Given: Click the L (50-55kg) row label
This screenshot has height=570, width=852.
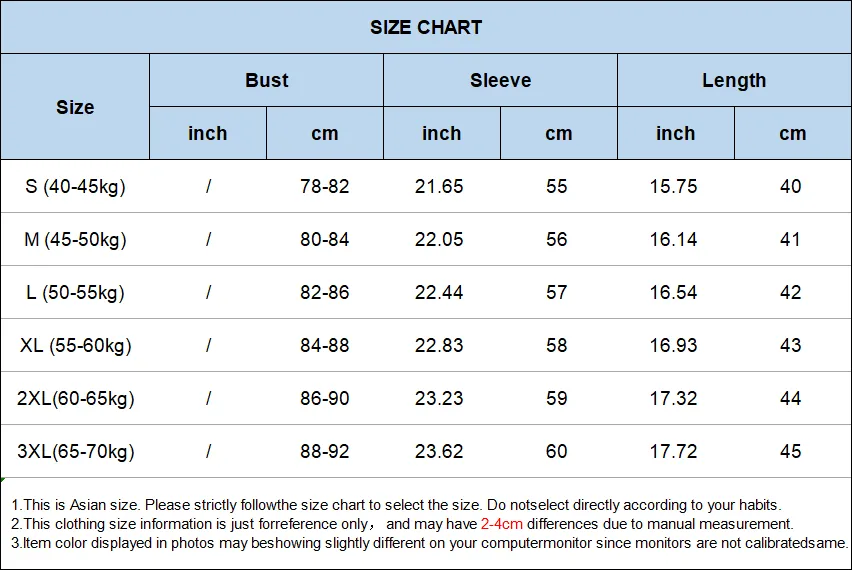Looking at the screenshot, I should point(75,292).
